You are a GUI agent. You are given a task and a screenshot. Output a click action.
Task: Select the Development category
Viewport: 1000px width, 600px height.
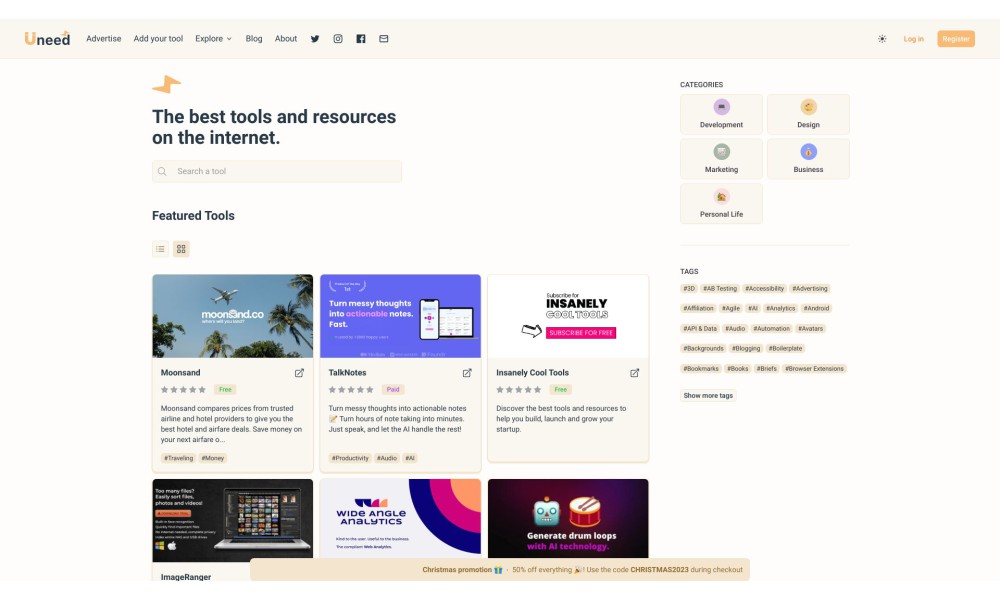(721, 114)
